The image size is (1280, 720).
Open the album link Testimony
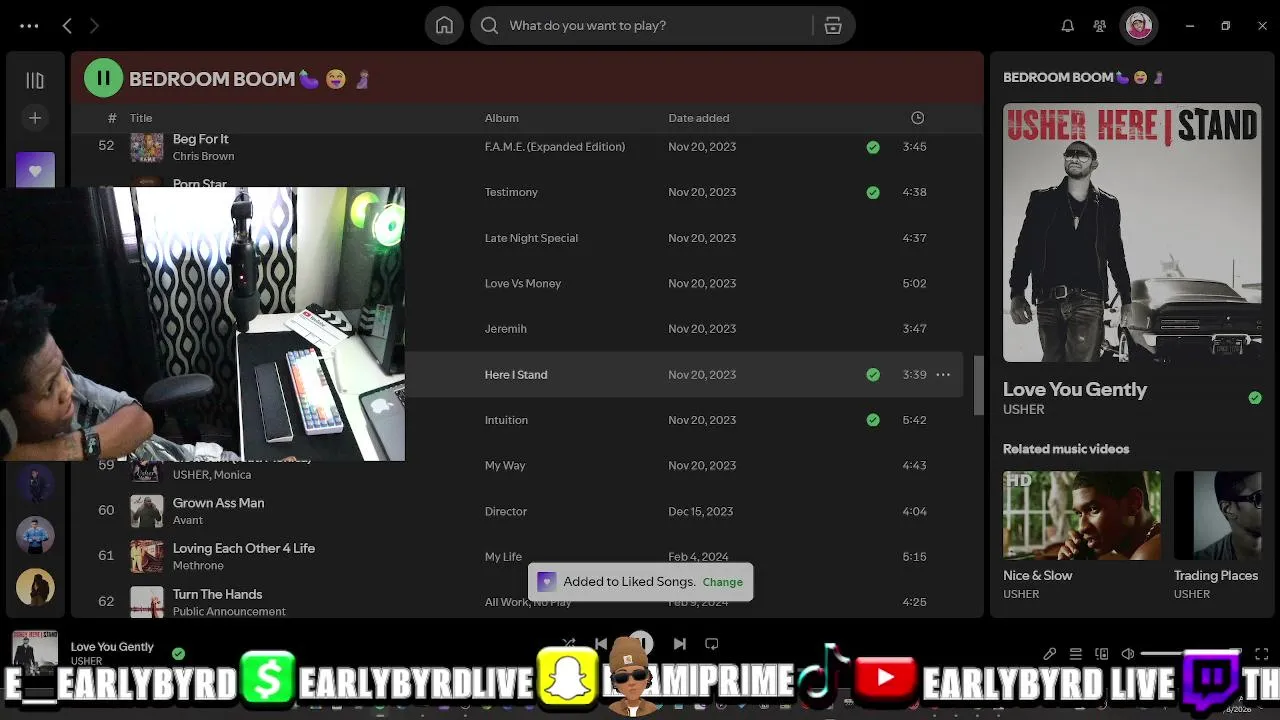(x=511, y=192)
